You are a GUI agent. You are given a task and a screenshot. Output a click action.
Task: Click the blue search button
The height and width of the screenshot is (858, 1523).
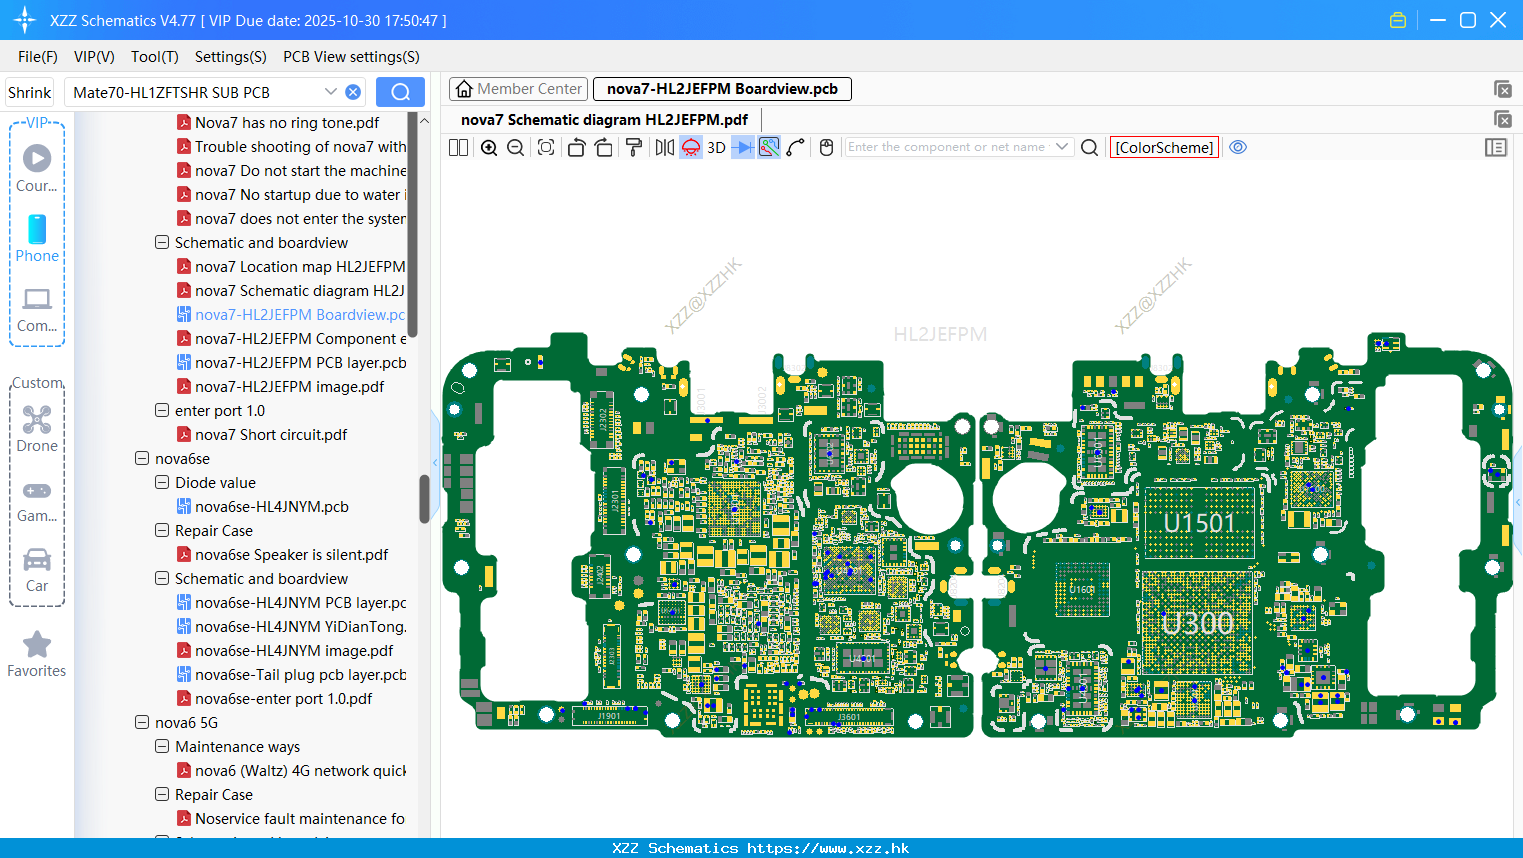(400, 92)
